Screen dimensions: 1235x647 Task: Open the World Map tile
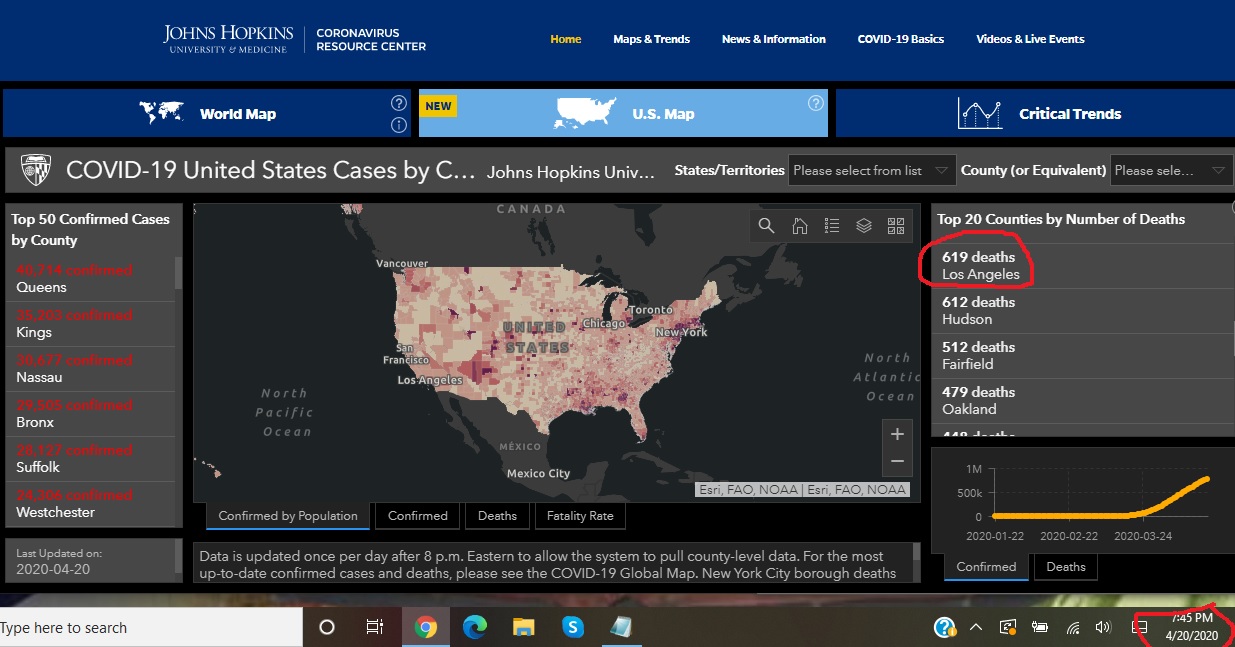[x=207, y=113]
